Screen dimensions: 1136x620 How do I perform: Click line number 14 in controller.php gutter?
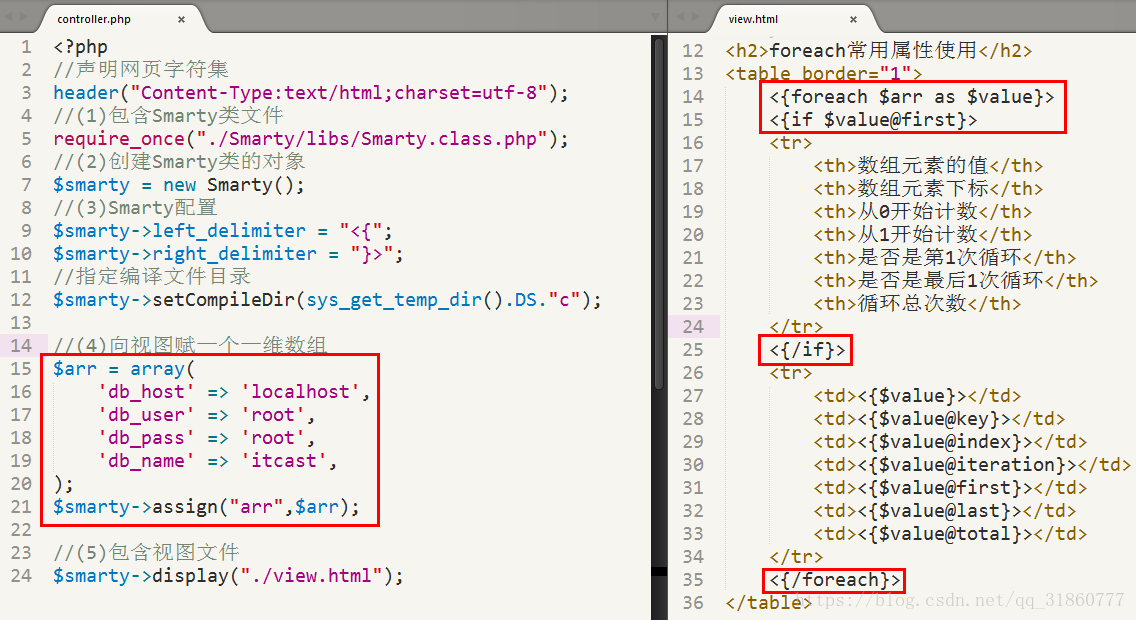[21, 345]
